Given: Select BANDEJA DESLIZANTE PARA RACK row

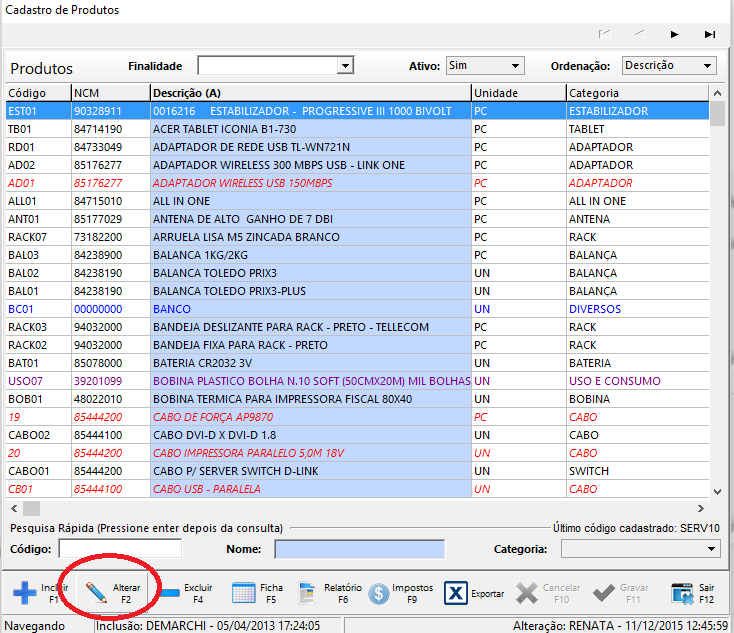Looking at the screenshot, I should [358, 327].
